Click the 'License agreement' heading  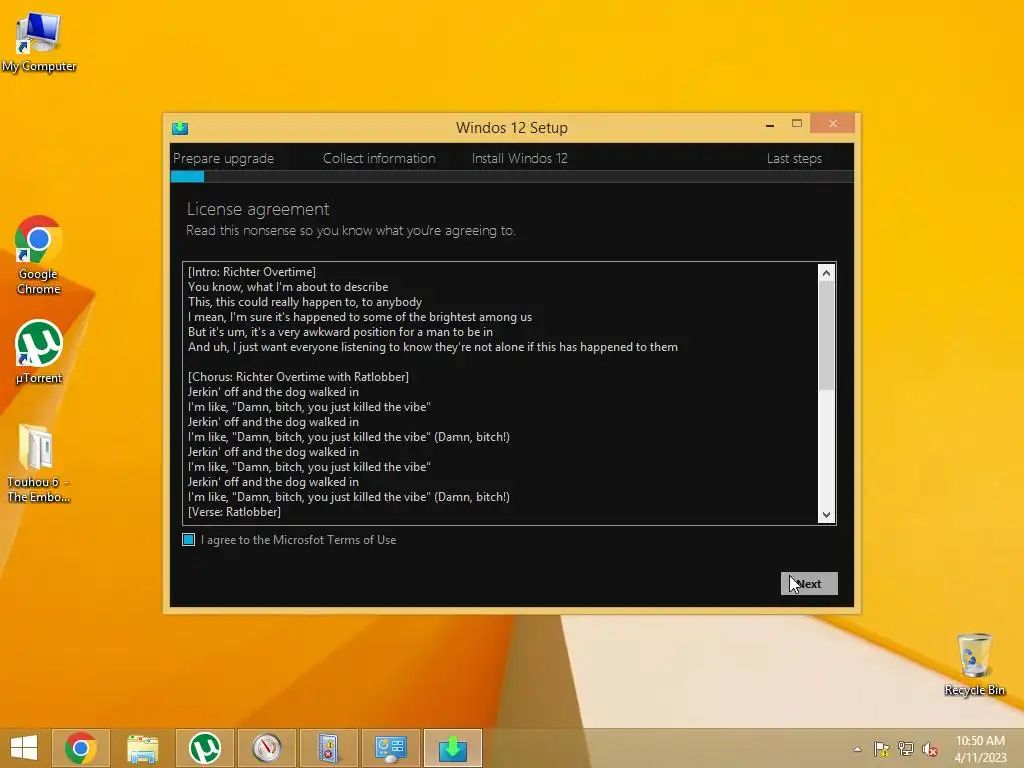pyautogui.click(x=258, y=209)
